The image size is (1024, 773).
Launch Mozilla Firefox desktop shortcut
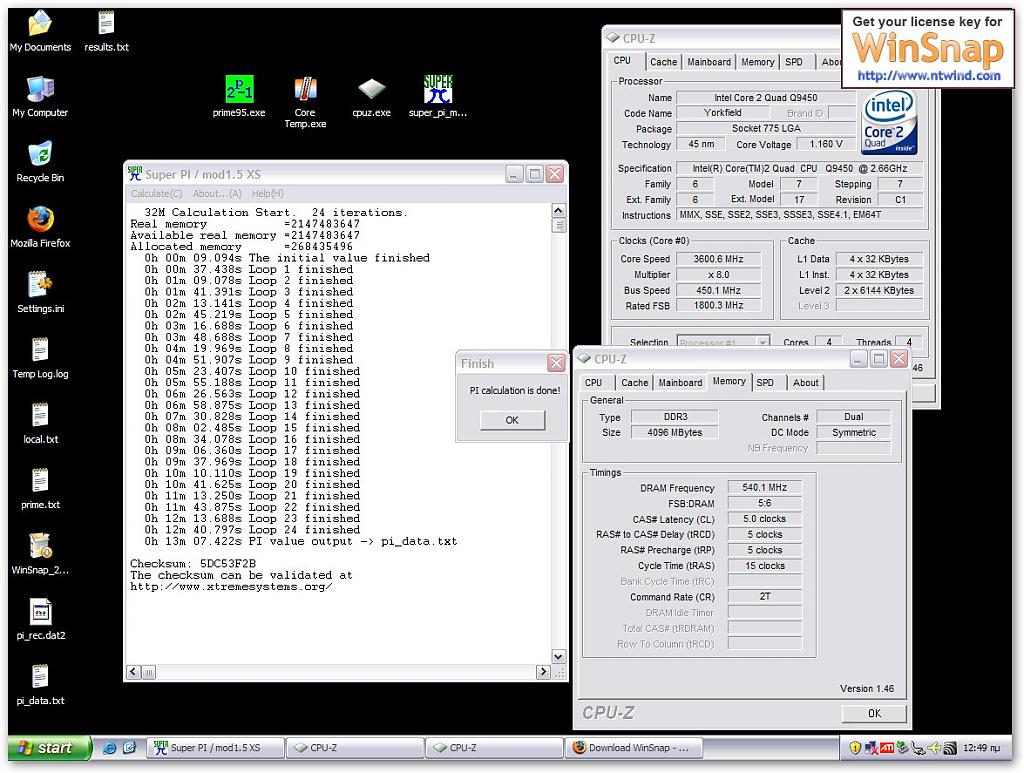40,227
